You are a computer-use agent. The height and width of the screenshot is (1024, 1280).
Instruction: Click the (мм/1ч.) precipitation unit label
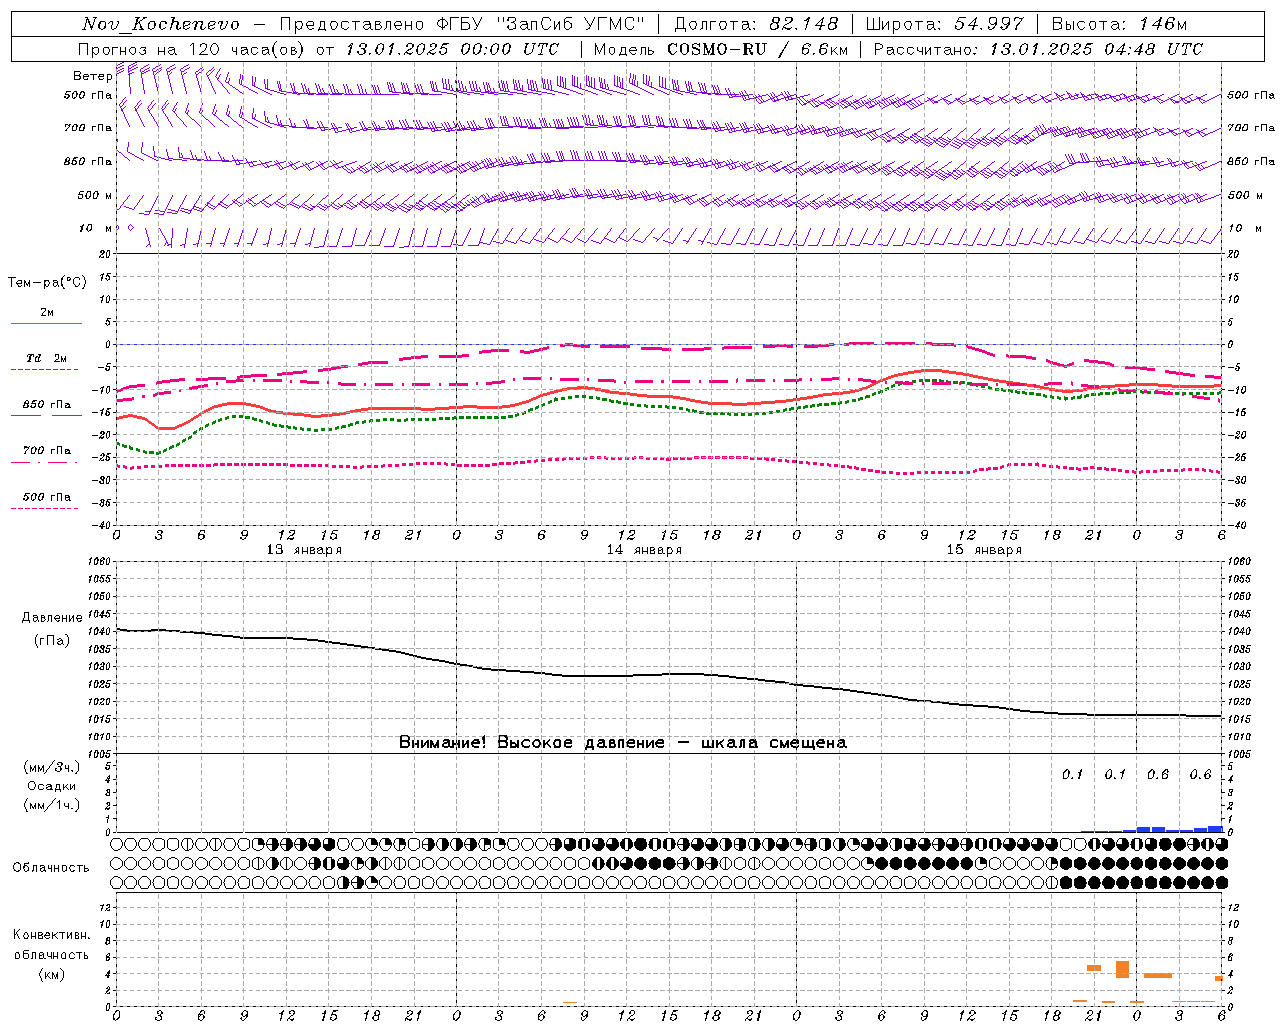click(x=51, y=805)
